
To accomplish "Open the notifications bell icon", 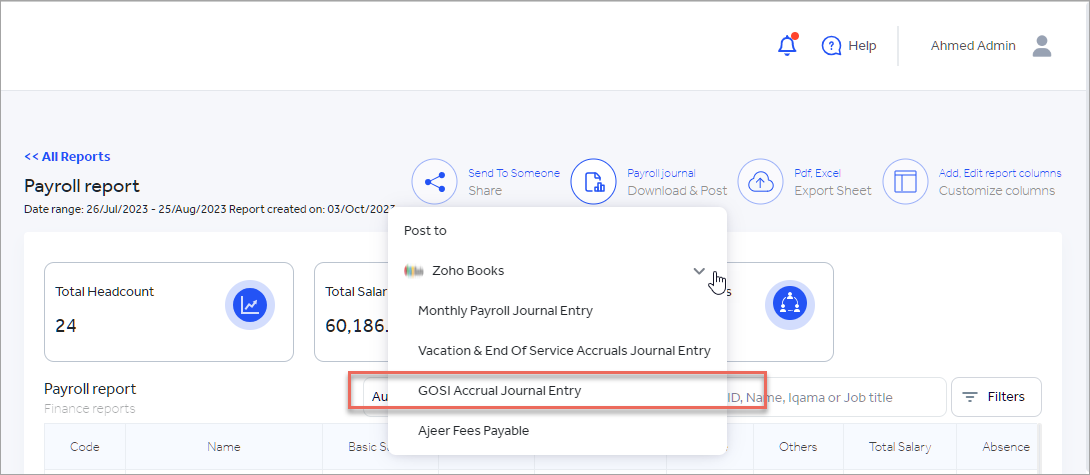I will pyautogui.click(x=787, y=46).
